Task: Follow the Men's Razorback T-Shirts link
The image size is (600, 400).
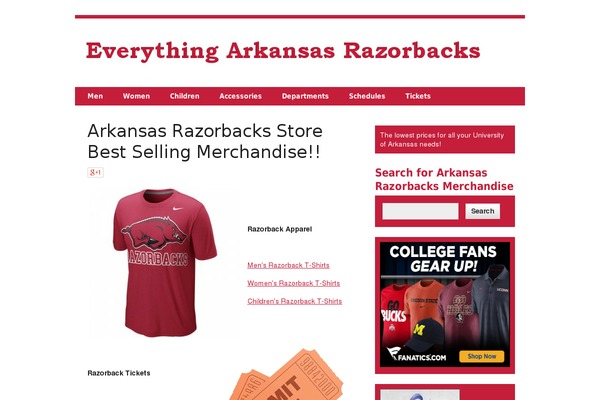Action: [288, 265]
